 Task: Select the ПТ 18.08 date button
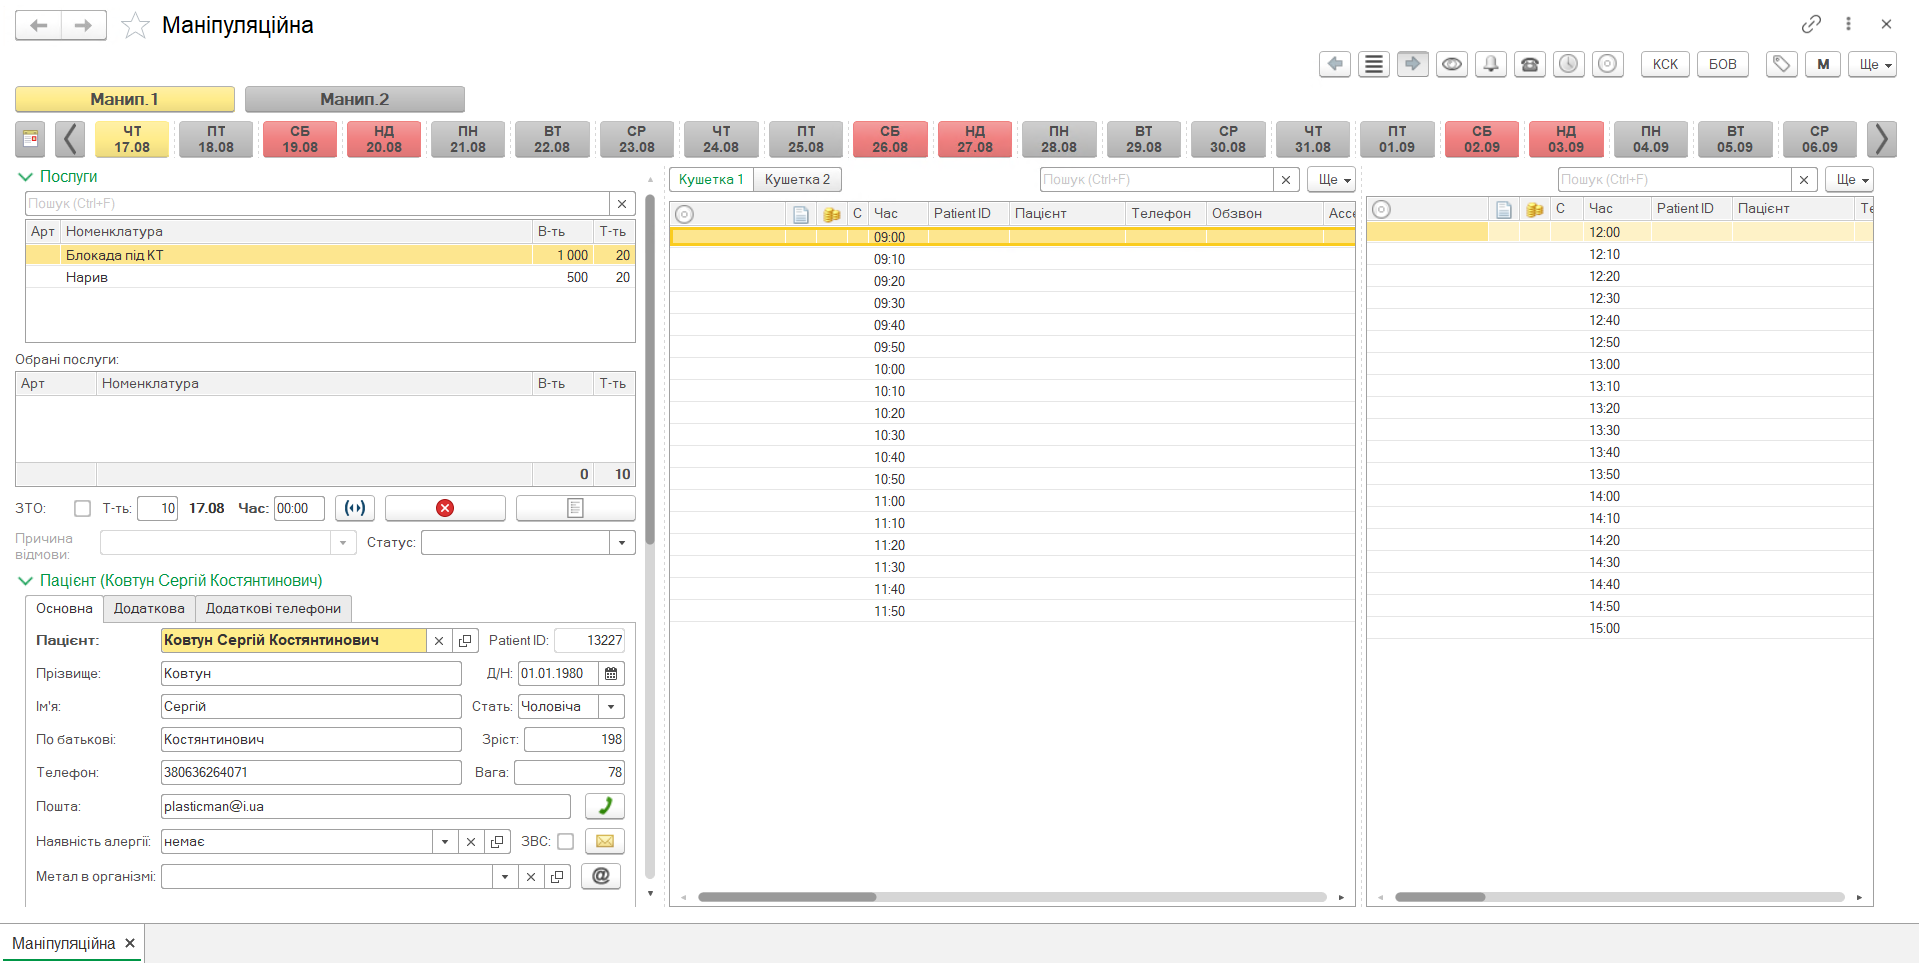click(216, 139)
